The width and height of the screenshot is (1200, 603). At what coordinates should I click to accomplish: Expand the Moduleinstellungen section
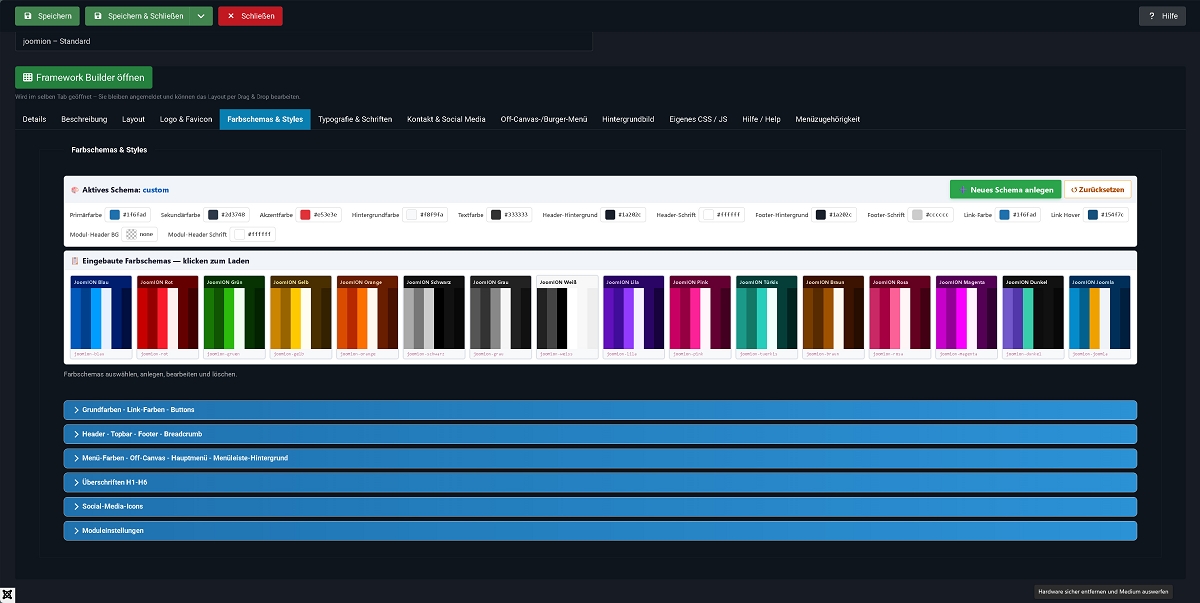pyautogui.click(x=600, y=531)
